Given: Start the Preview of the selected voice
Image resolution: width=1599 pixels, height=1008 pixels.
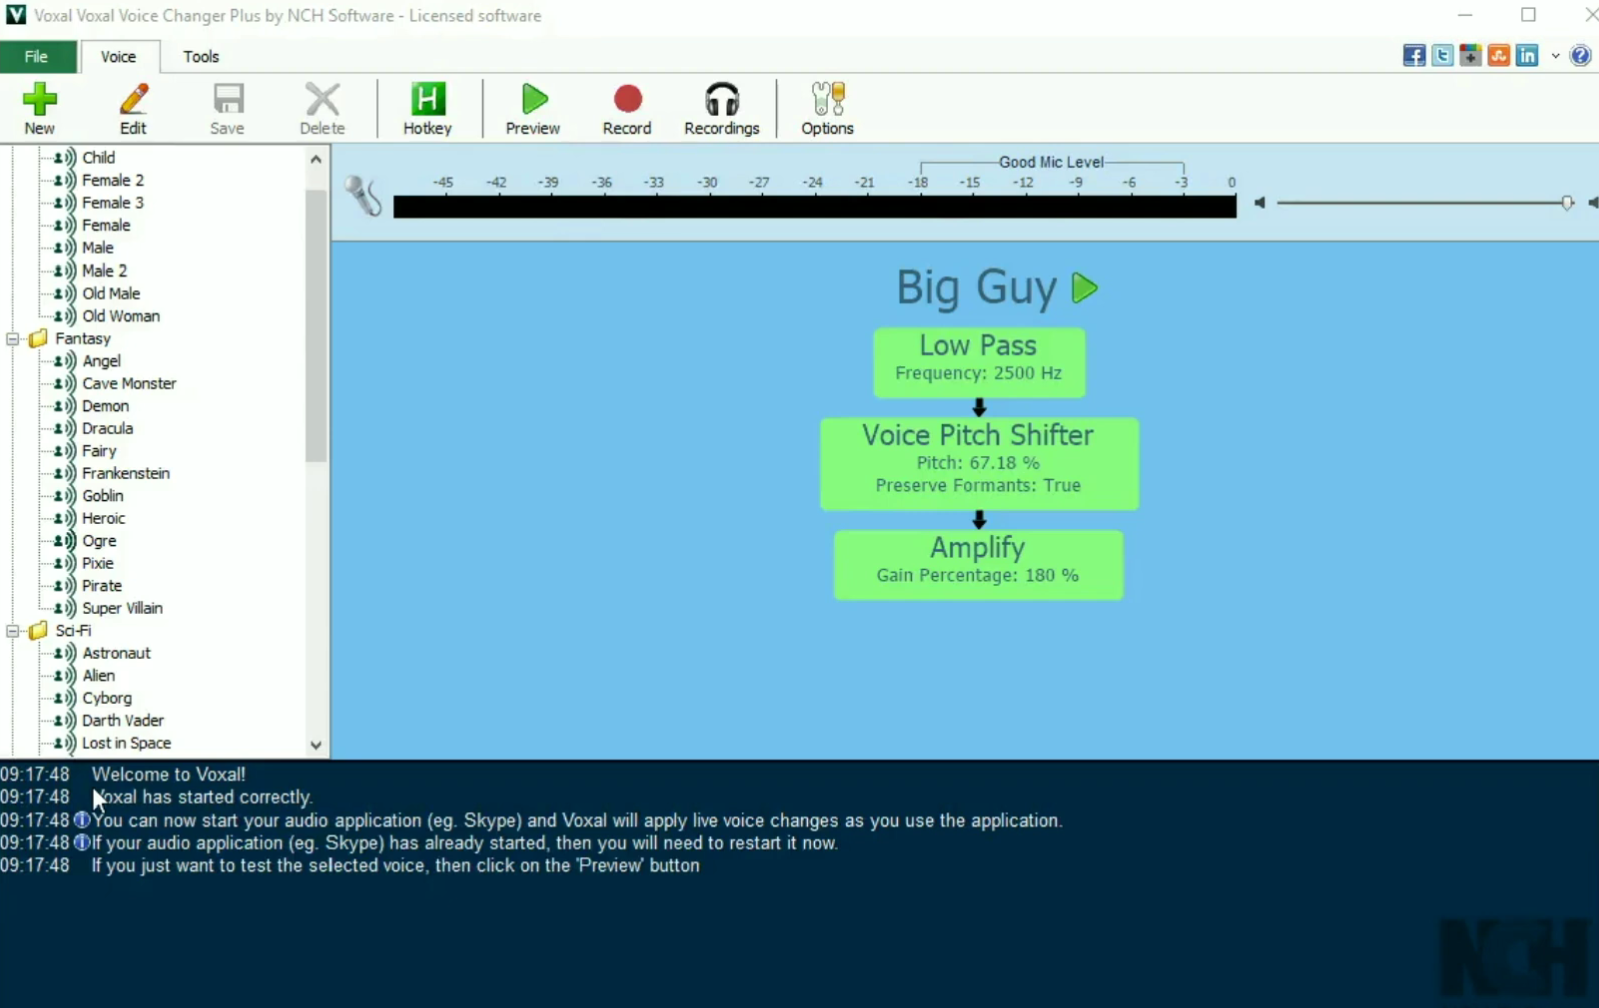Looking at the screenshot, I should pos(533,108).
